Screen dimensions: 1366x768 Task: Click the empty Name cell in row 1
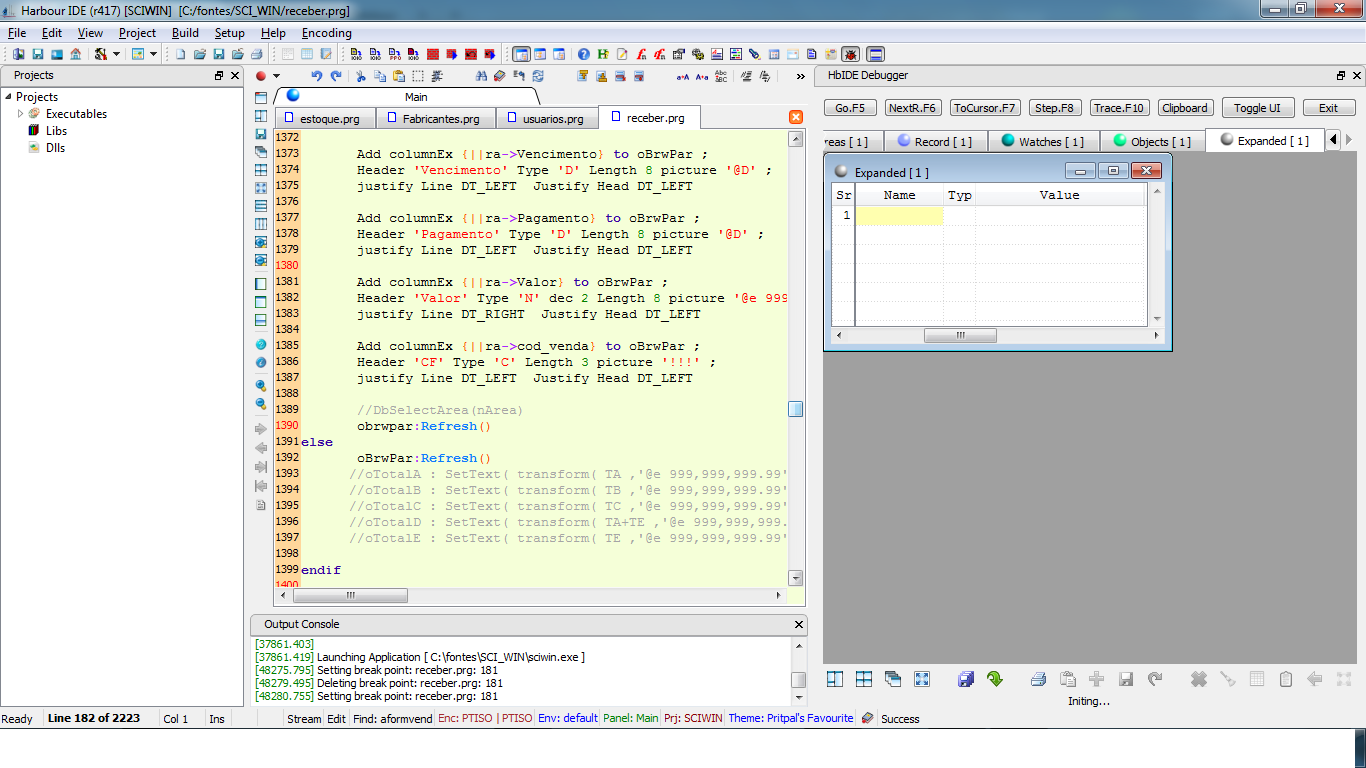[898, 216]
